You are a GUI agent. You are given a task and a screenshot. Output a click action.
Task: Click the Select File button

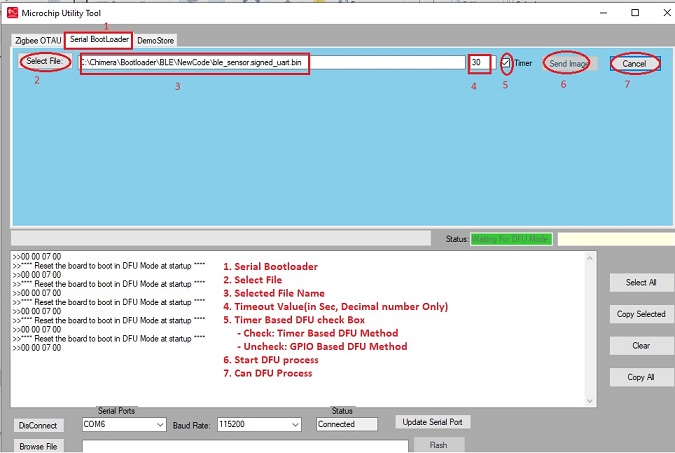pos(43,62)
